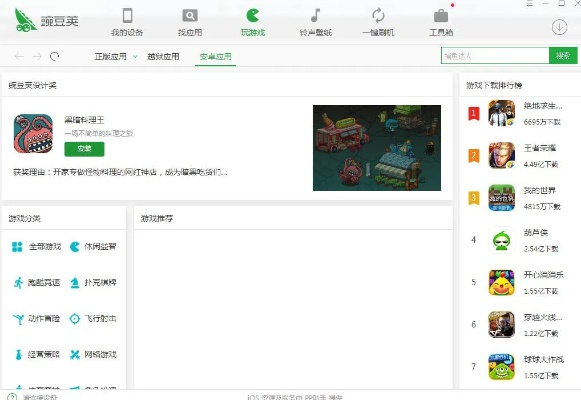Open 铃声壁纸 music note icon
Screen dimensions: 581x400
coord(315,16)
